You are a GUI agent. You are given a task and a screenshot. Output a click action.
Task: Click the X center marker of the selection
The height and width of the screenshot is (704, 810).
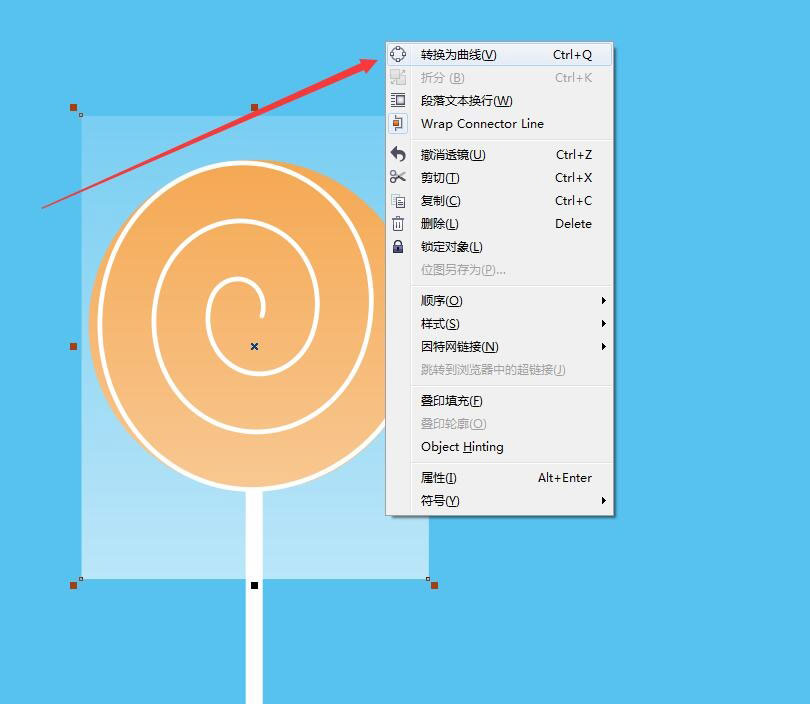point(254,347)
